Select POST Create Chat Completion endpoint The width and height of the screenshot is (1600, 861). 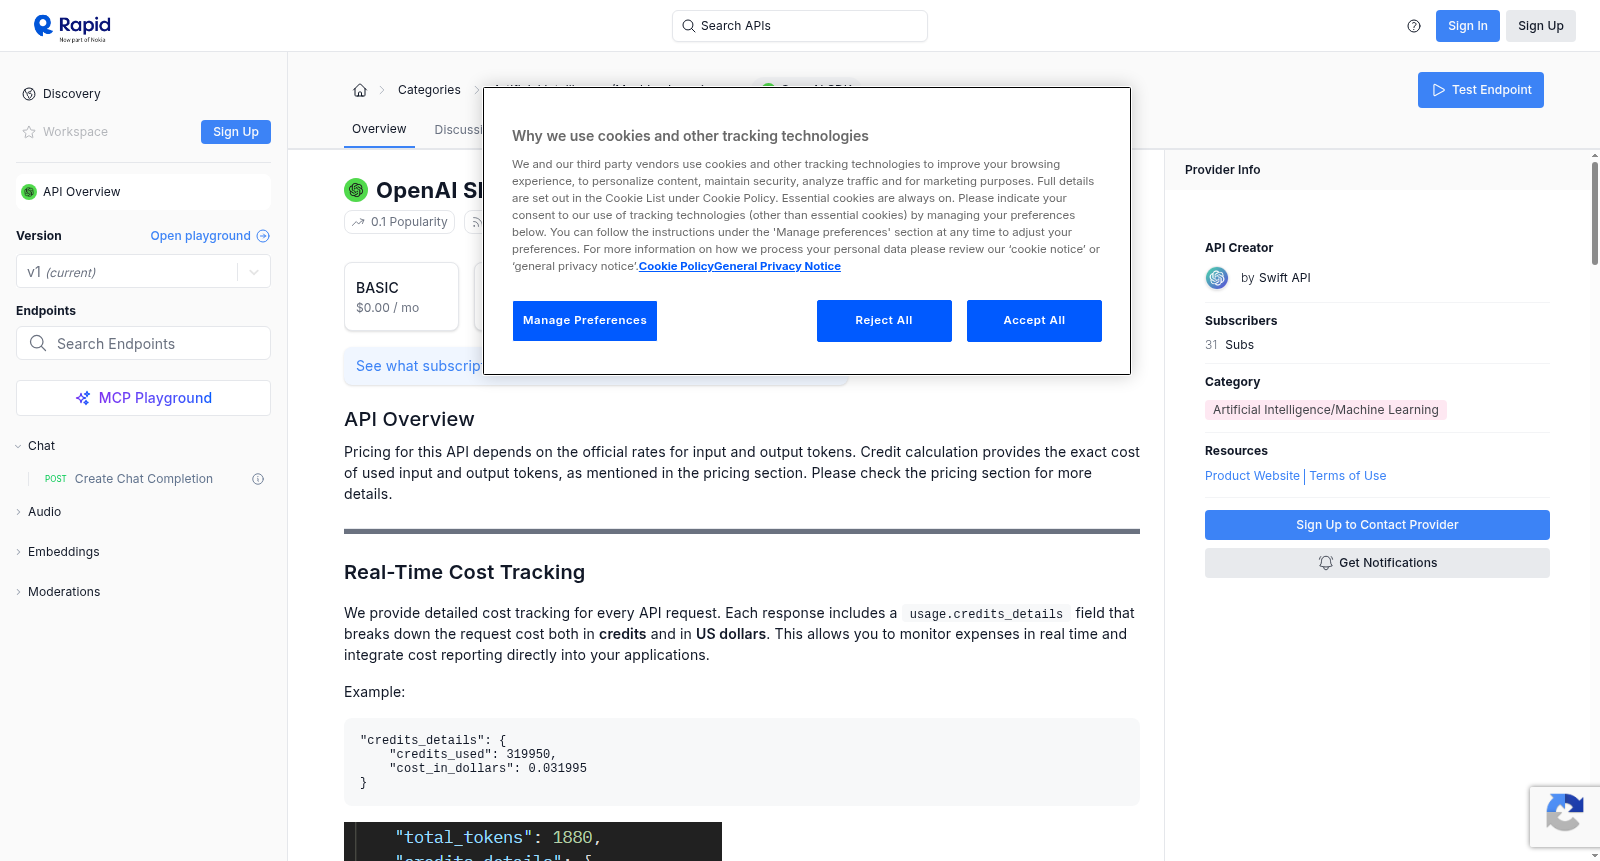(x=143, y=479)
